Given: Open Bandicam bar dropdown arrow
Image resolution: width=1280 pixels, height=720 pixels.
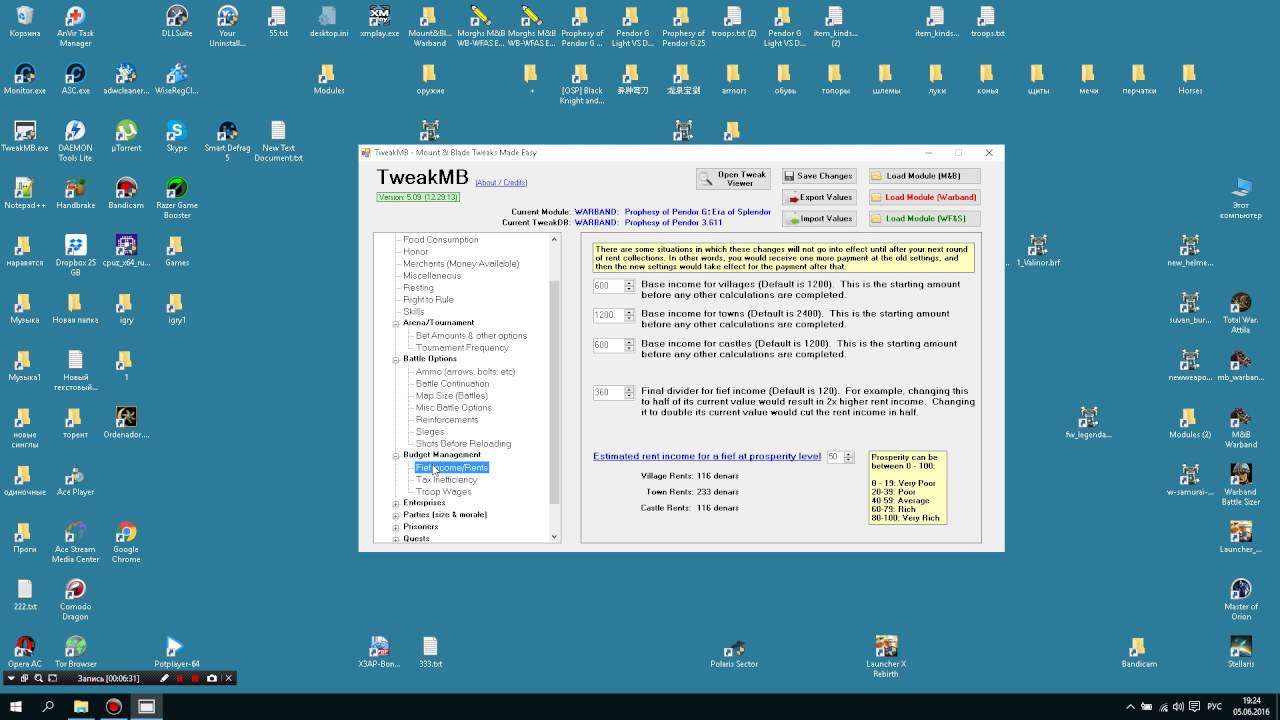Looking at the screenshot, I should (x=12, y=678).
